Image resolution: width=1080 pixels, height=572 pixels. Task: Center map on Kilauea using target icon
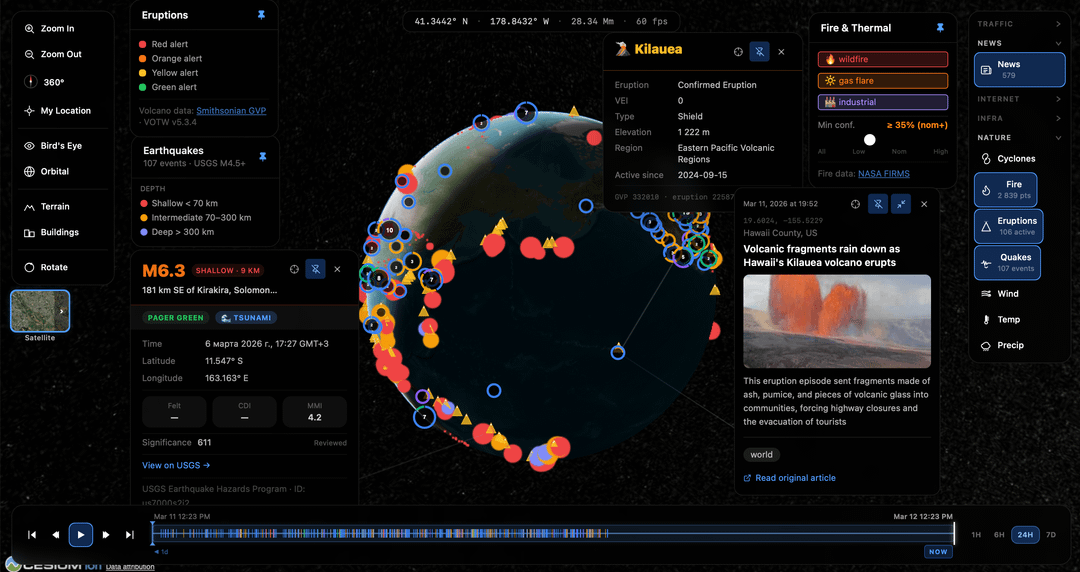click(x=738, y=51)
